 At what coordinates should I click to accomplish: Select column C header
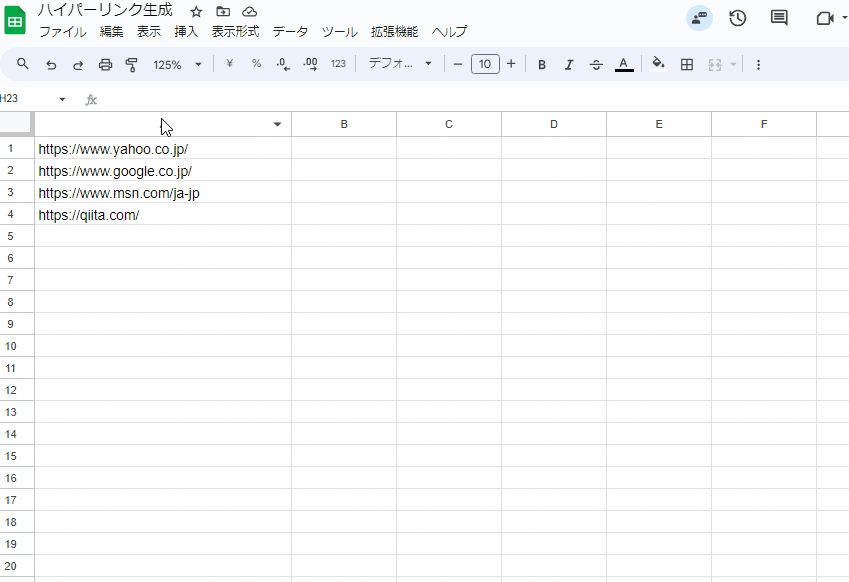click(x=449, y=124)
